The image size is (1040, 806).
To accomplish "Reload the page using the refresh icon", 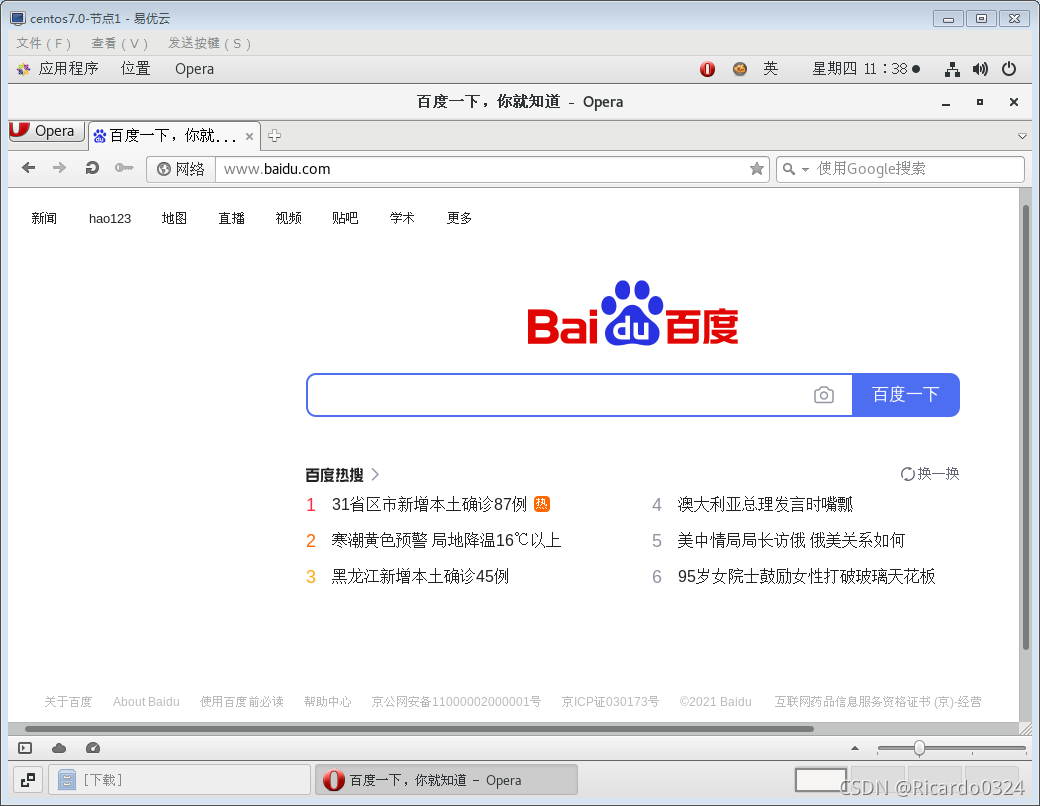I will coord(92,168).
